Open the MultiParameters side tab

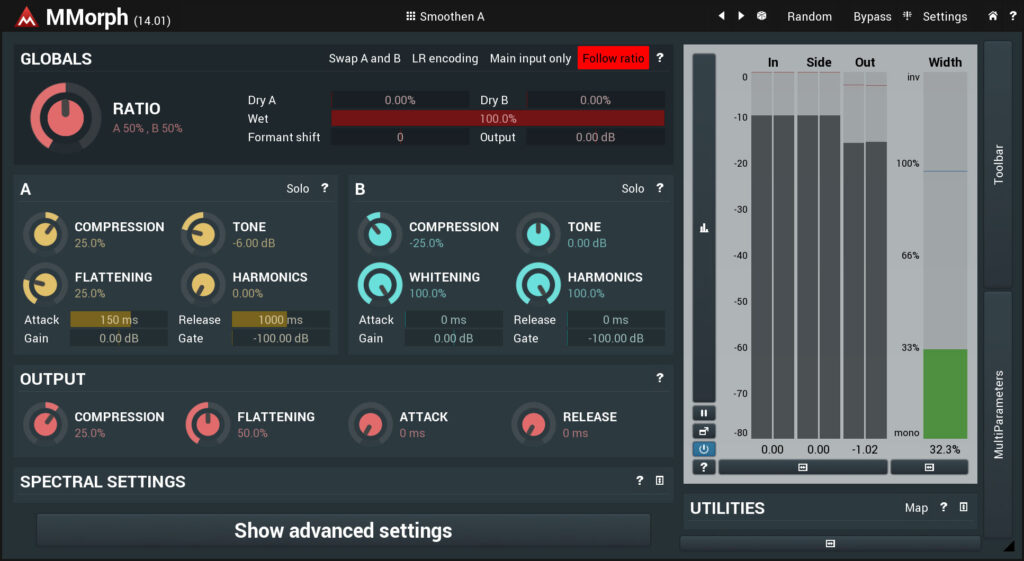pos(998,415)
